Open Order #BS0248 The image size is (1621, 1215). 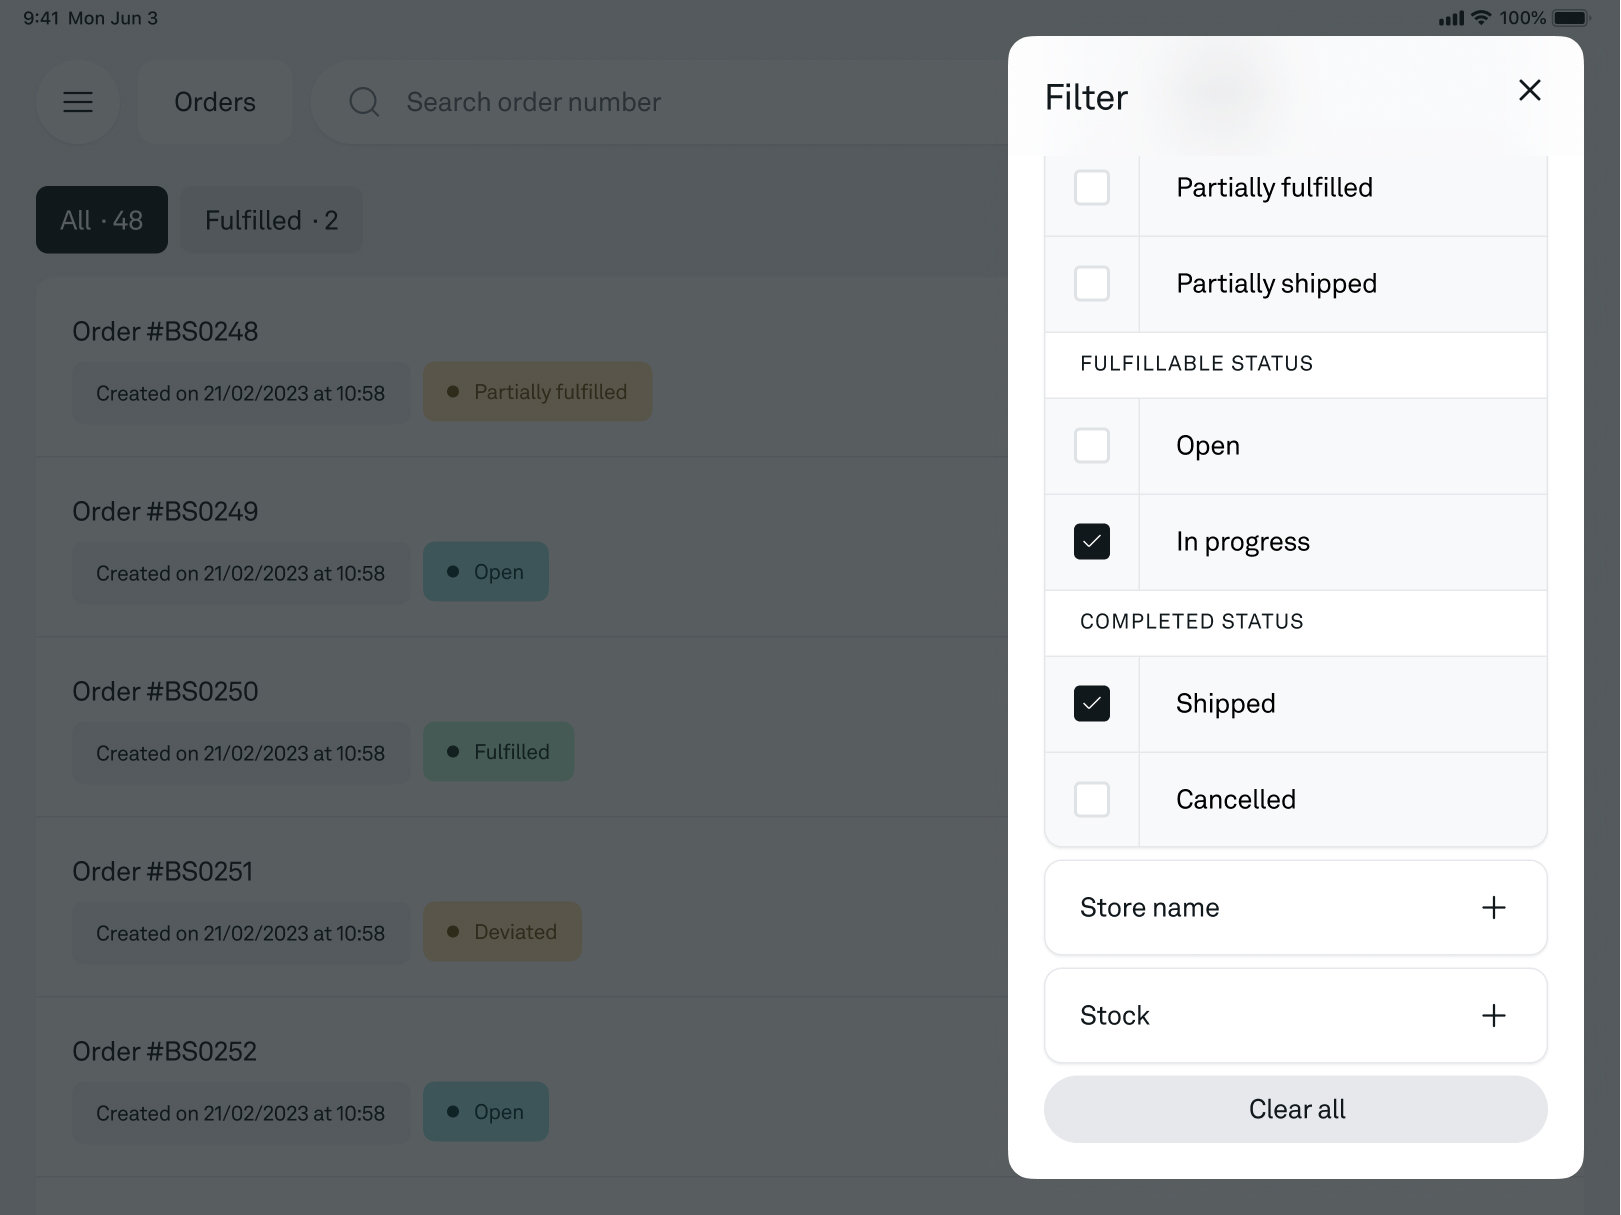click(x=522, y=368)
